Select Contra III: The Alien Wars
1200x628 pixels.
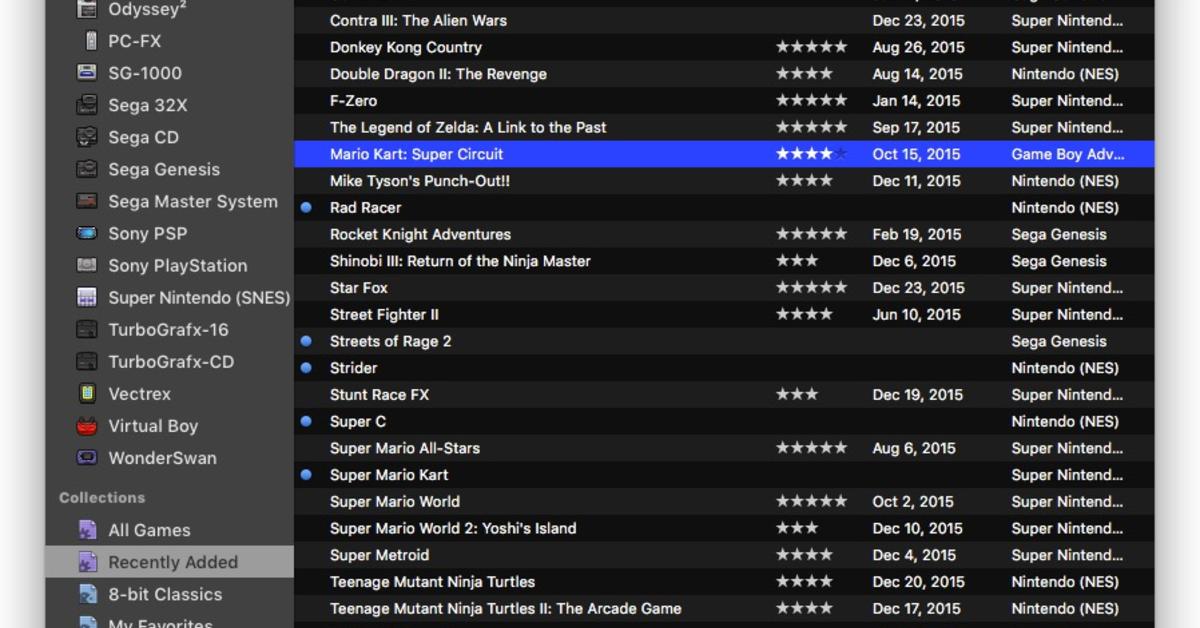pyautogui.click(x=418, y=20)
